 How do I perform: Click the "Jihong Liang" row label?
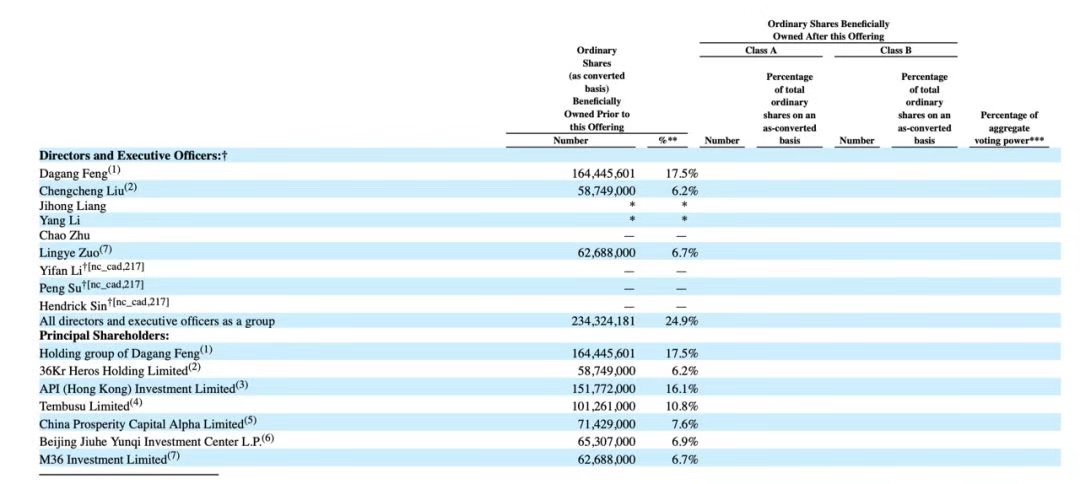[x=72, y=206]
